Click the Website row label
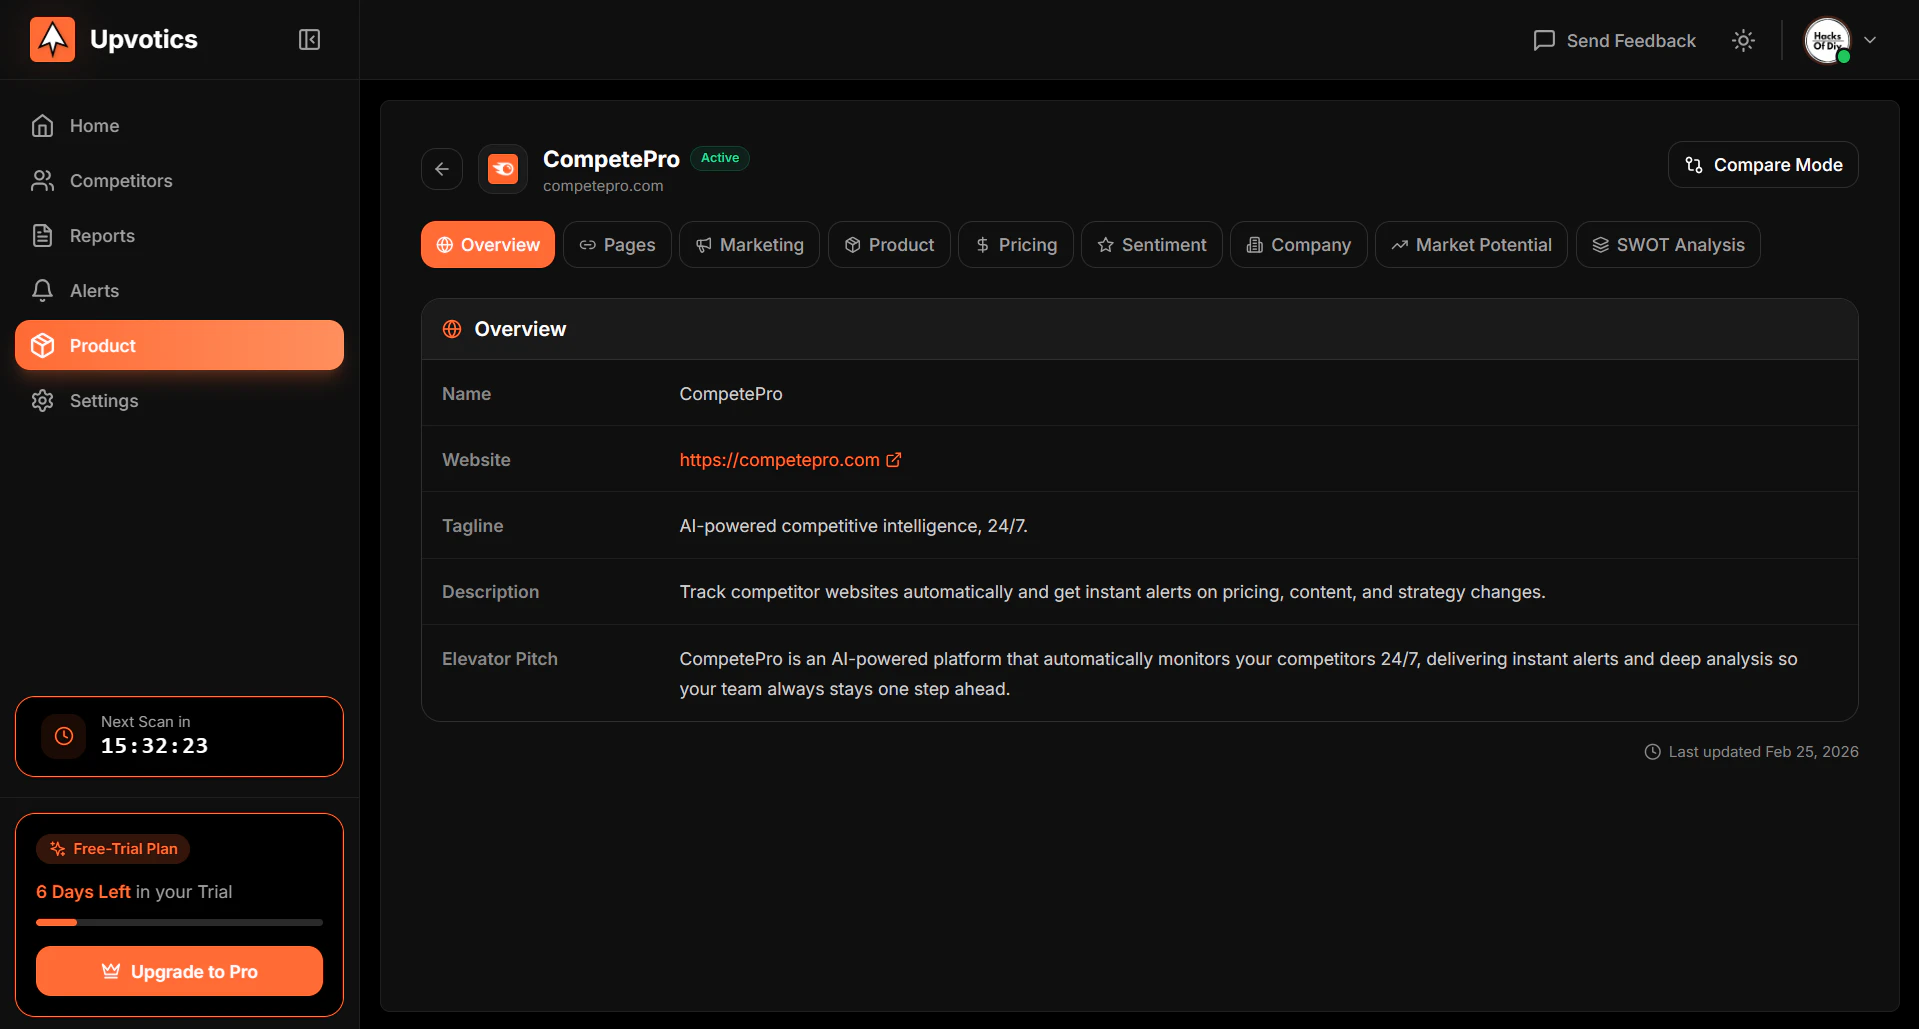The image size is (1919, 1029). [476, 460]
